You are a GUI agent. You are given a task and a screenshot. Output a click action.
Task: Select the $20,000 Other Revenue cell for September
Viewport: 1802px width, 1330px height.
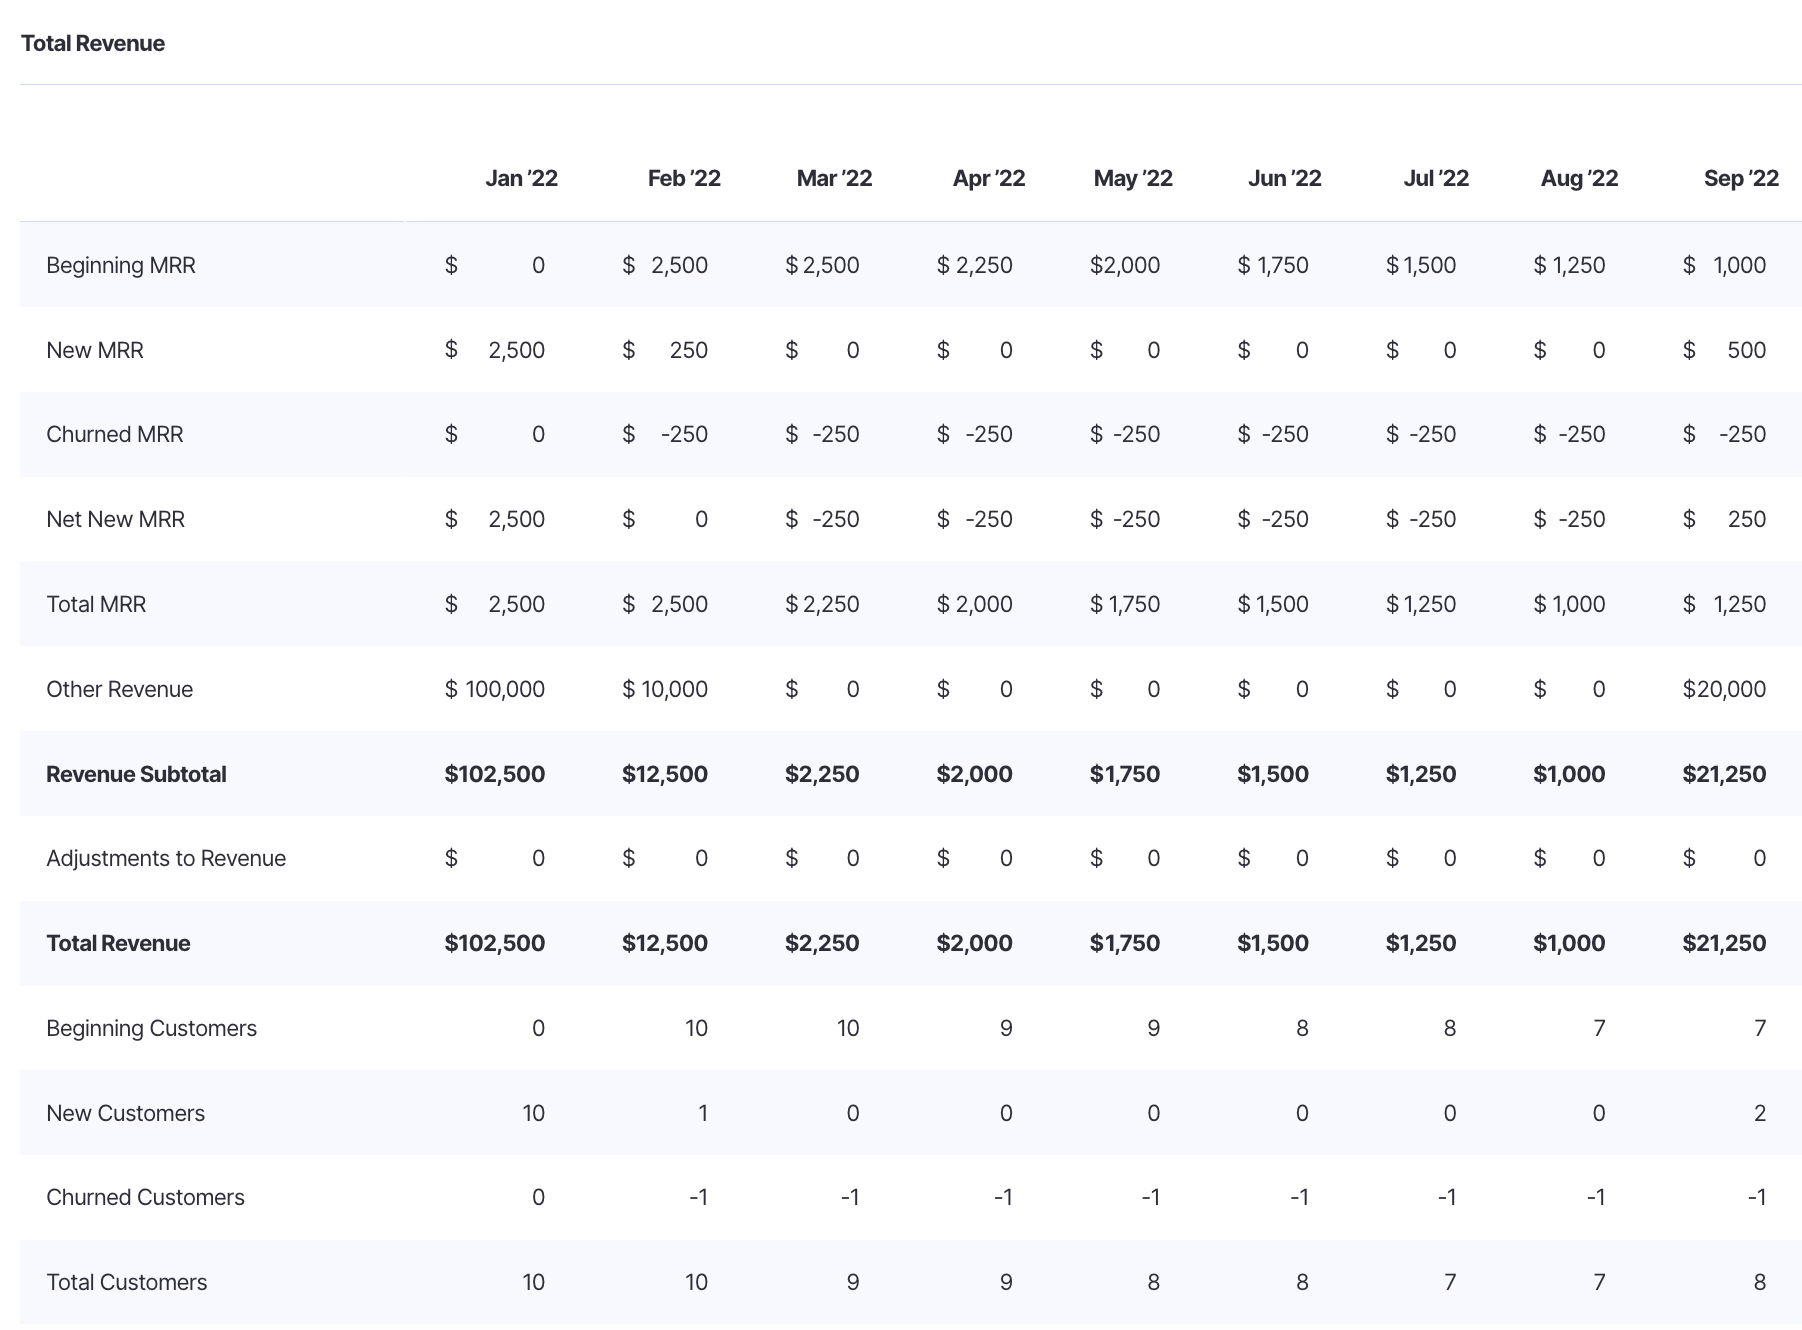pyautogui.click(x=1724, y=689)
